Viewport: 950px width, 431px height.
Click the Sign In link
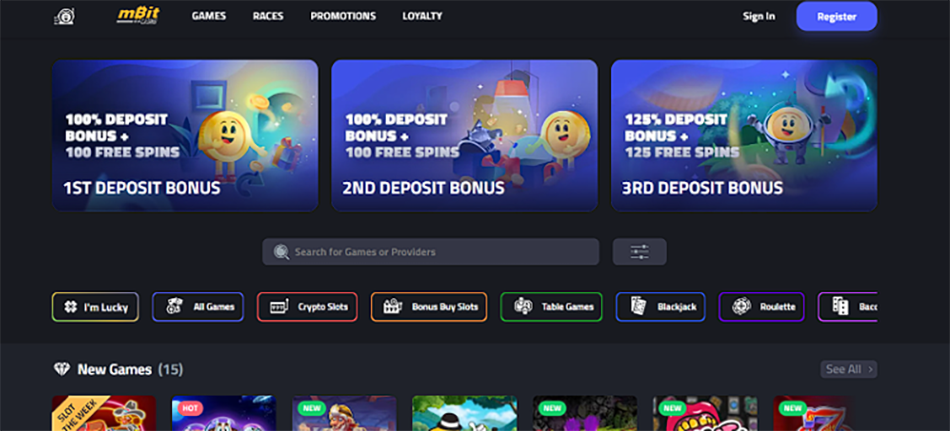759,16
